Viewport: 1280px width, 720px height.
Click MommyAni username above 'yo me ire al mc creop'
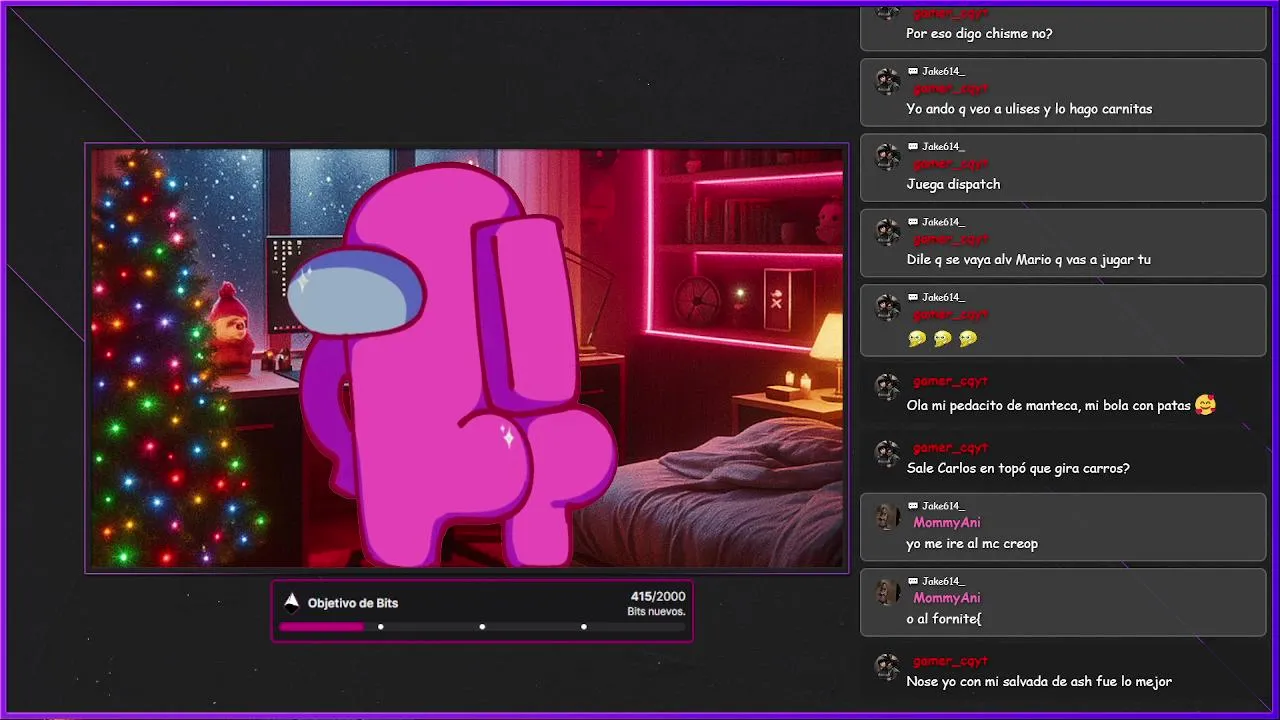947,522
